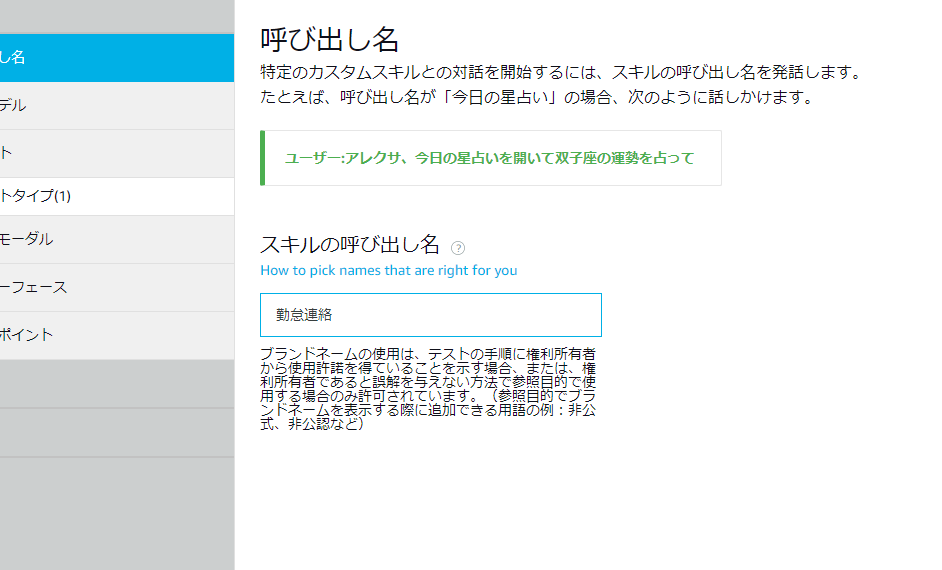942x570 pixels.
Task: Click the '呼び出し名' page heading
Action: click(329, 40)
